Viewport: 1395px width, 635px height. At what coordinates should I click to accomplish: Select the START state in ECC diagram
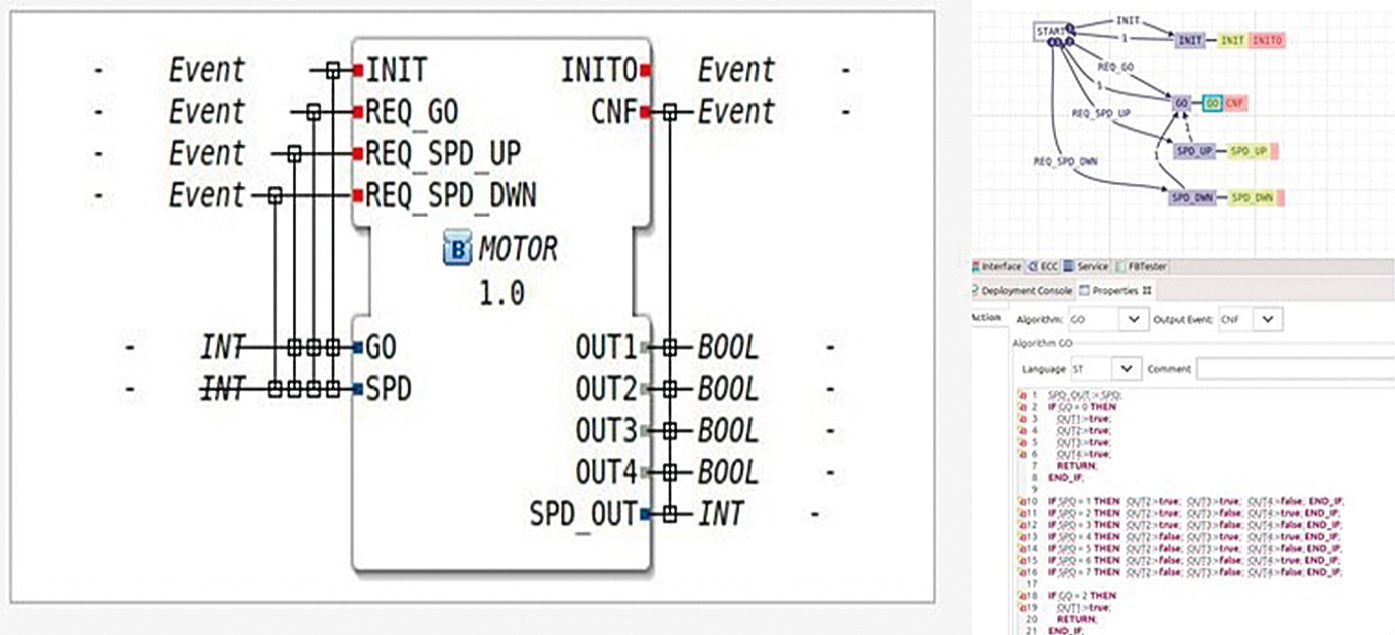(1050, 32)
